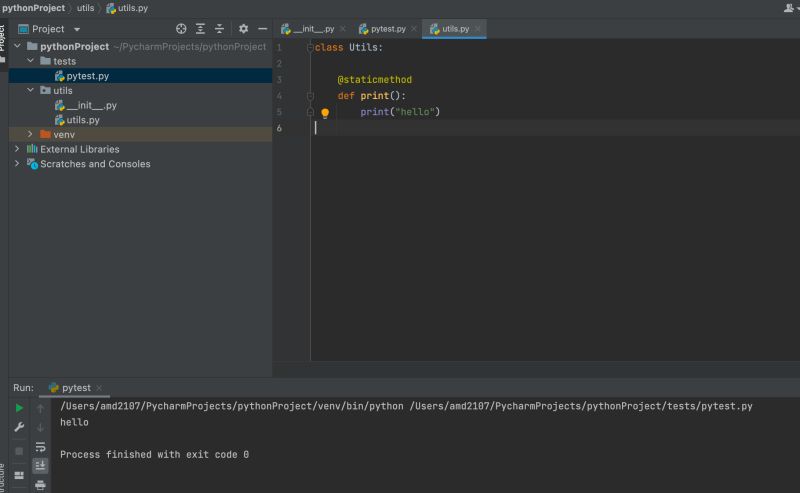Click the class name Utils in the editor
The image size is (800, 493).
(x=363, y=47)
